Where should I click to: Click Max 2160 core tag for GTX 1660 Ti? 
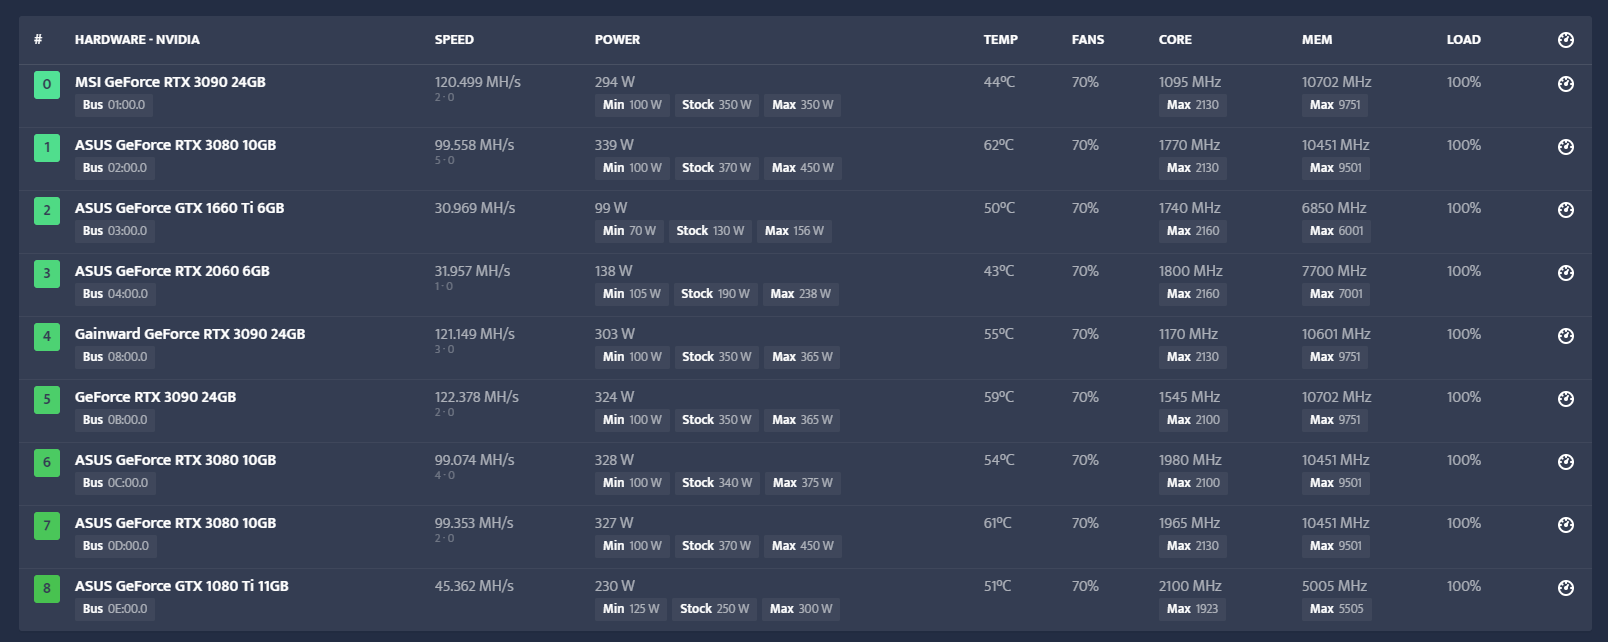click(1193, 231)
